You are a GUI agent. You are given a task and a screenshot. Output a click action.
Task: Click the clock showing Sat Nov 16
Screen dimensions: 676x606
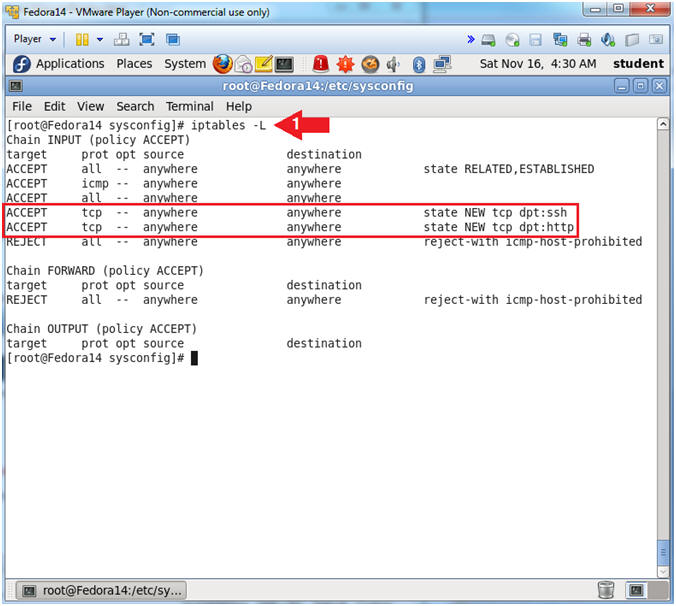[x=538, y=64]
